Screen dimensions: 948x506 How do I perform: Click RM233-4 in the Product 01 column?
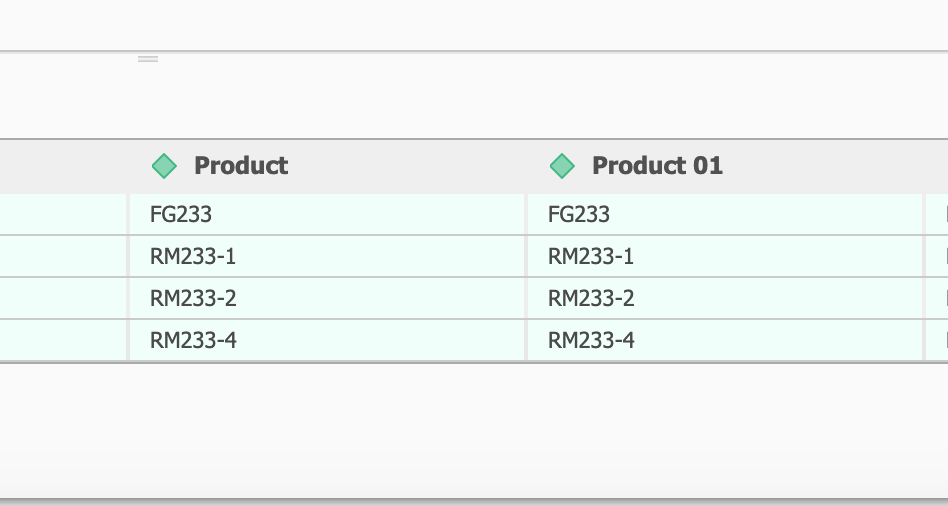(x=591, y=341)
